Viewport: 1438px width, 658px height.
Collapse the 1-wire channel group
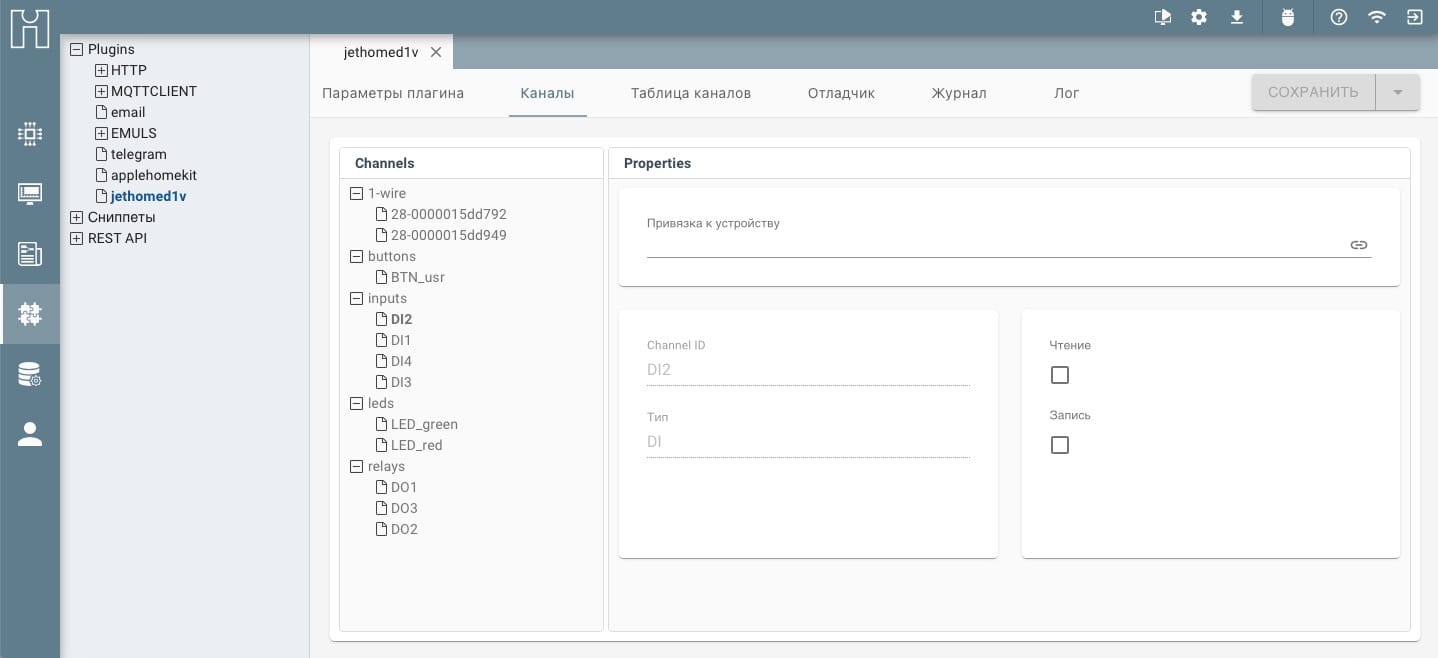click(356, 193)
